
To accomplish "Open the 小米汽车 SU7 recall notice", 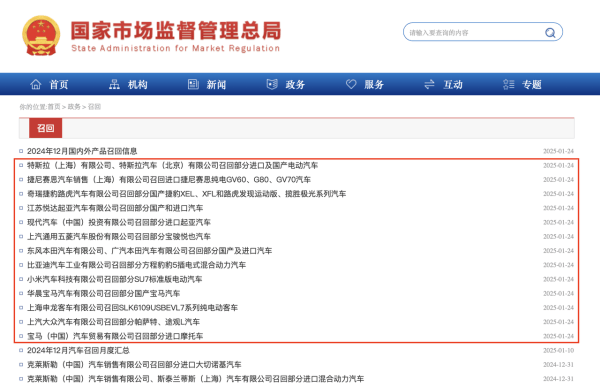I will (114, 279).
